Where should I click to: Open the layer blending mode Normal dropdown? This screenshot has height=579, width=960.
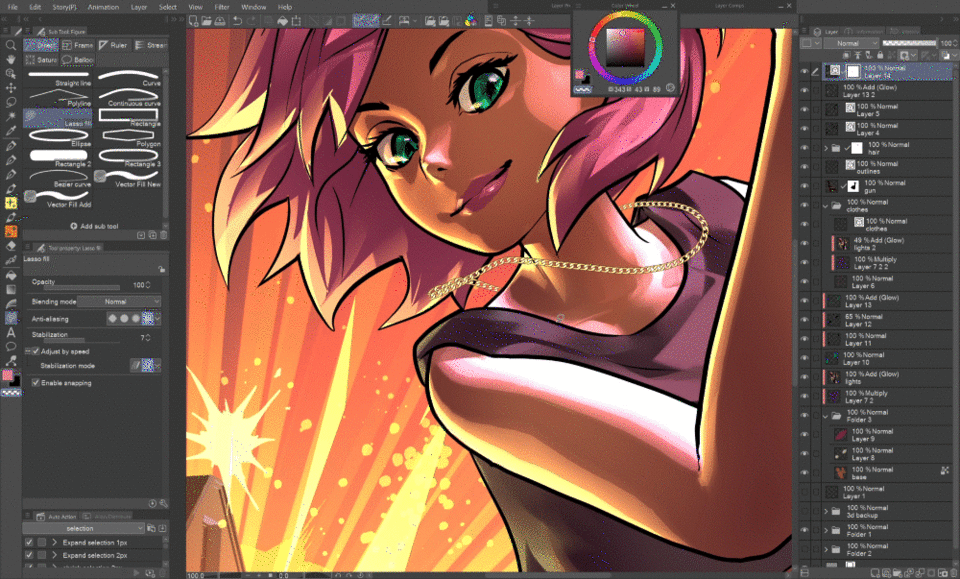pos(851,43)
